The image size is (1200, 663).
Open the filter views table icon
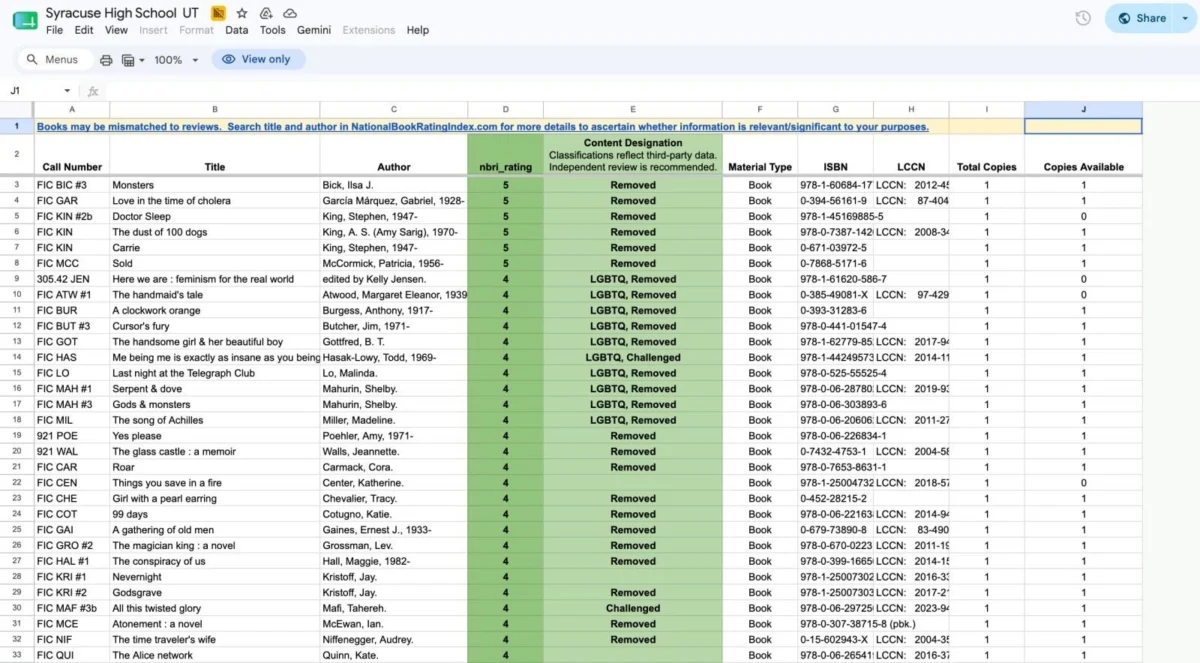pyautogui.click(x=128, y=60)
